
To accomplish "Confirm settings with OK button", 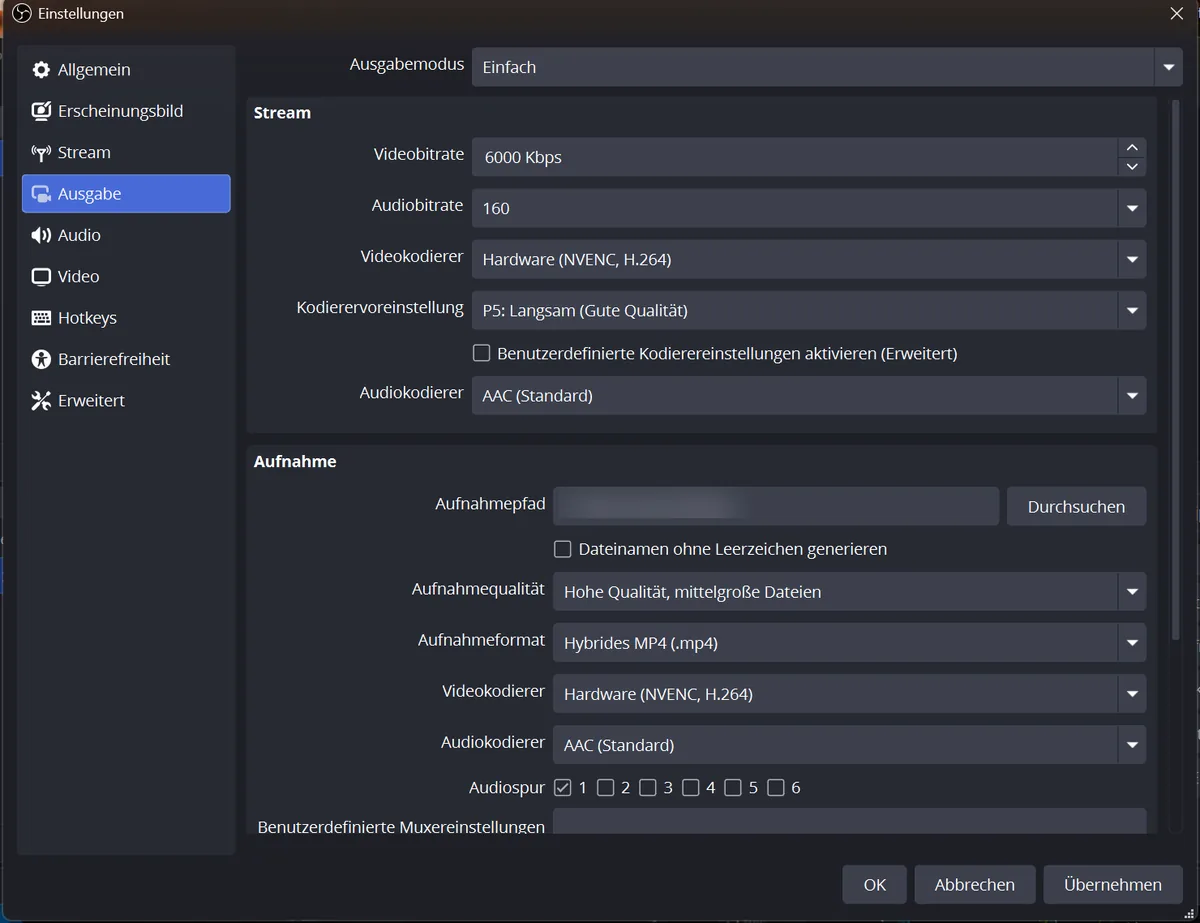I will click(875, 885).
